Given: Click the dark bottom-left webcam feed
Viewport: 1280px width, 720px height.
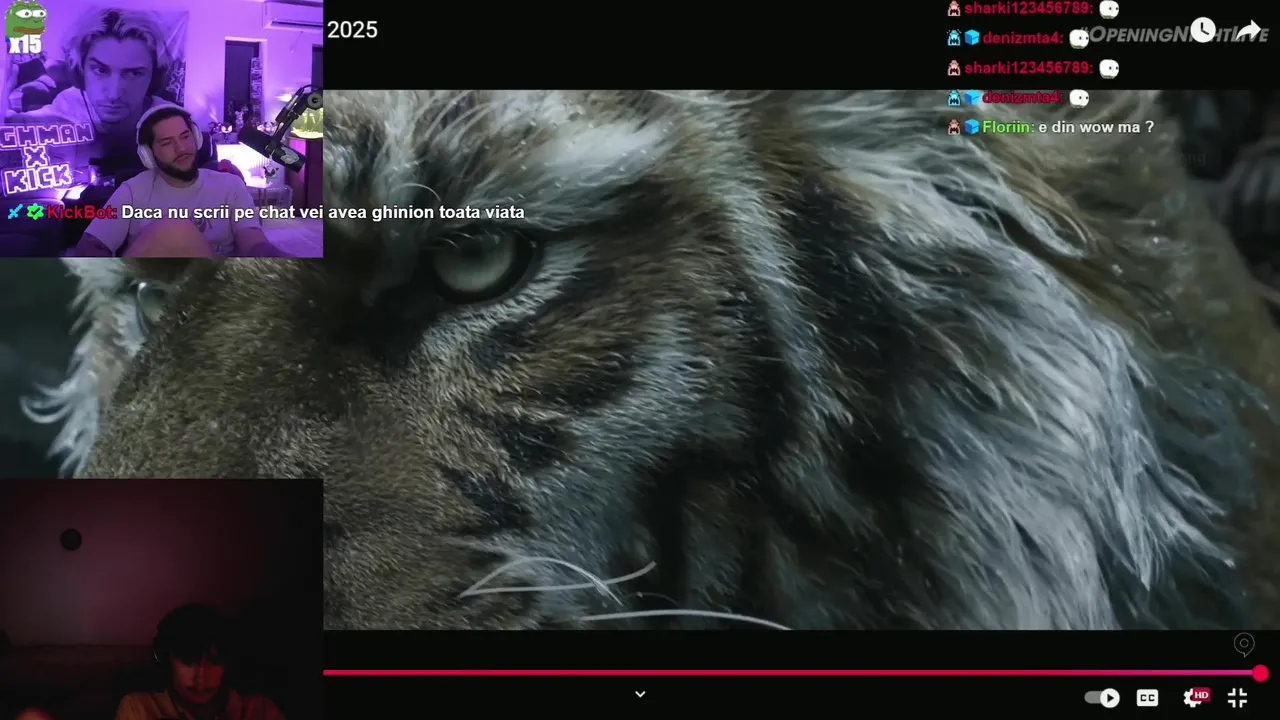Looking at the screenshot, I should [x=161, y=599].
